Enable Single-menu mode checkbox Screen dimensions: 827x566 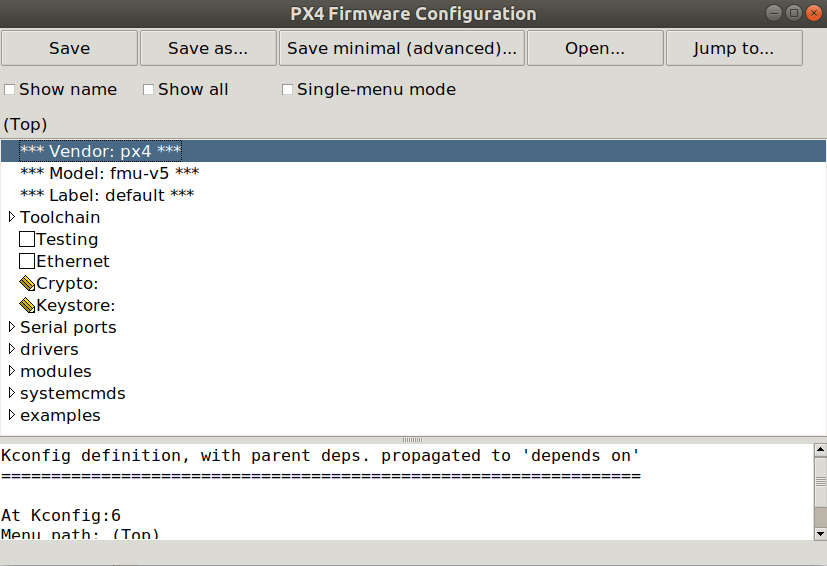[288, 90]
